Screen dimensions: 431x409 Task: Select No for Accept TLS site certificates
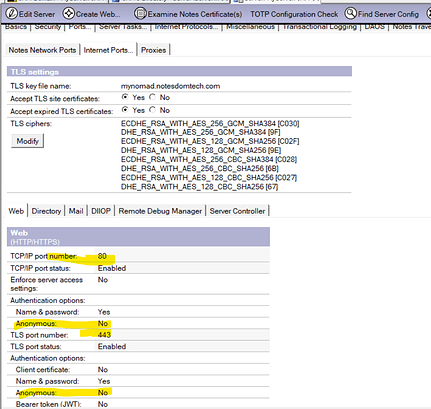click(152, 97)
